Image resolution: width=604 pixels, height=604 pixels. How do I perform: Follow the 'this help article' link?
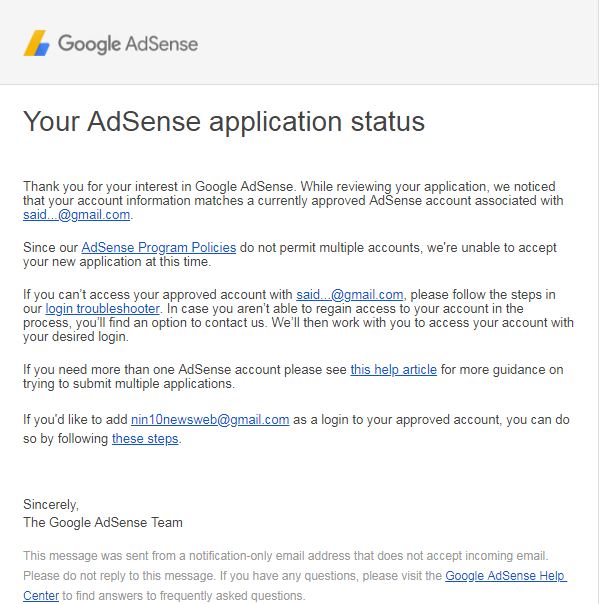click(393, 369)
